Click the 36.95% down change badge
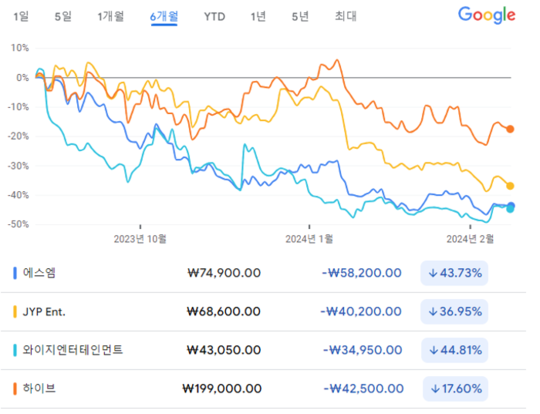 coord(454,312)
